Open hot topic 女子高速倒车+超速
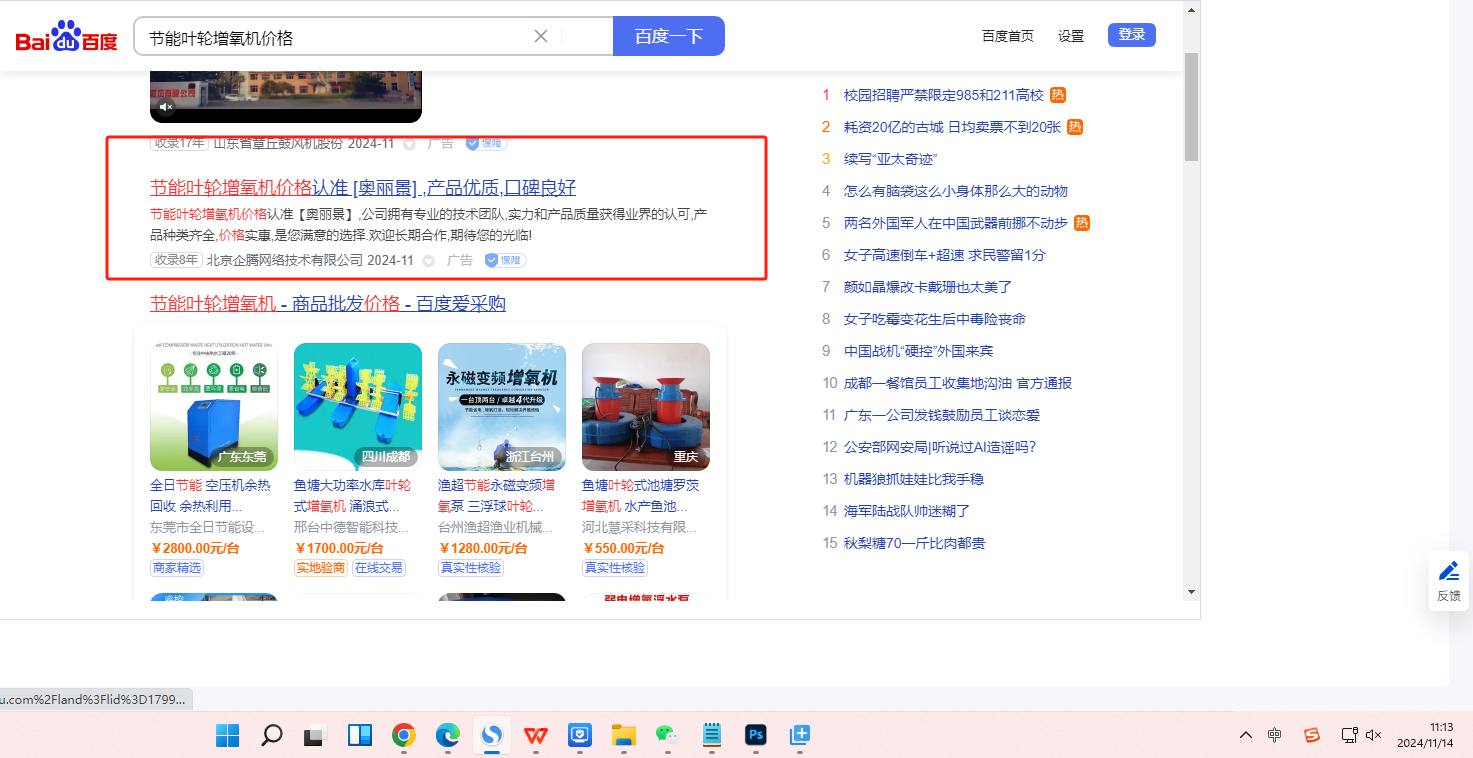Viewport: 1473px width, 758px height. [x=945, y=255]
